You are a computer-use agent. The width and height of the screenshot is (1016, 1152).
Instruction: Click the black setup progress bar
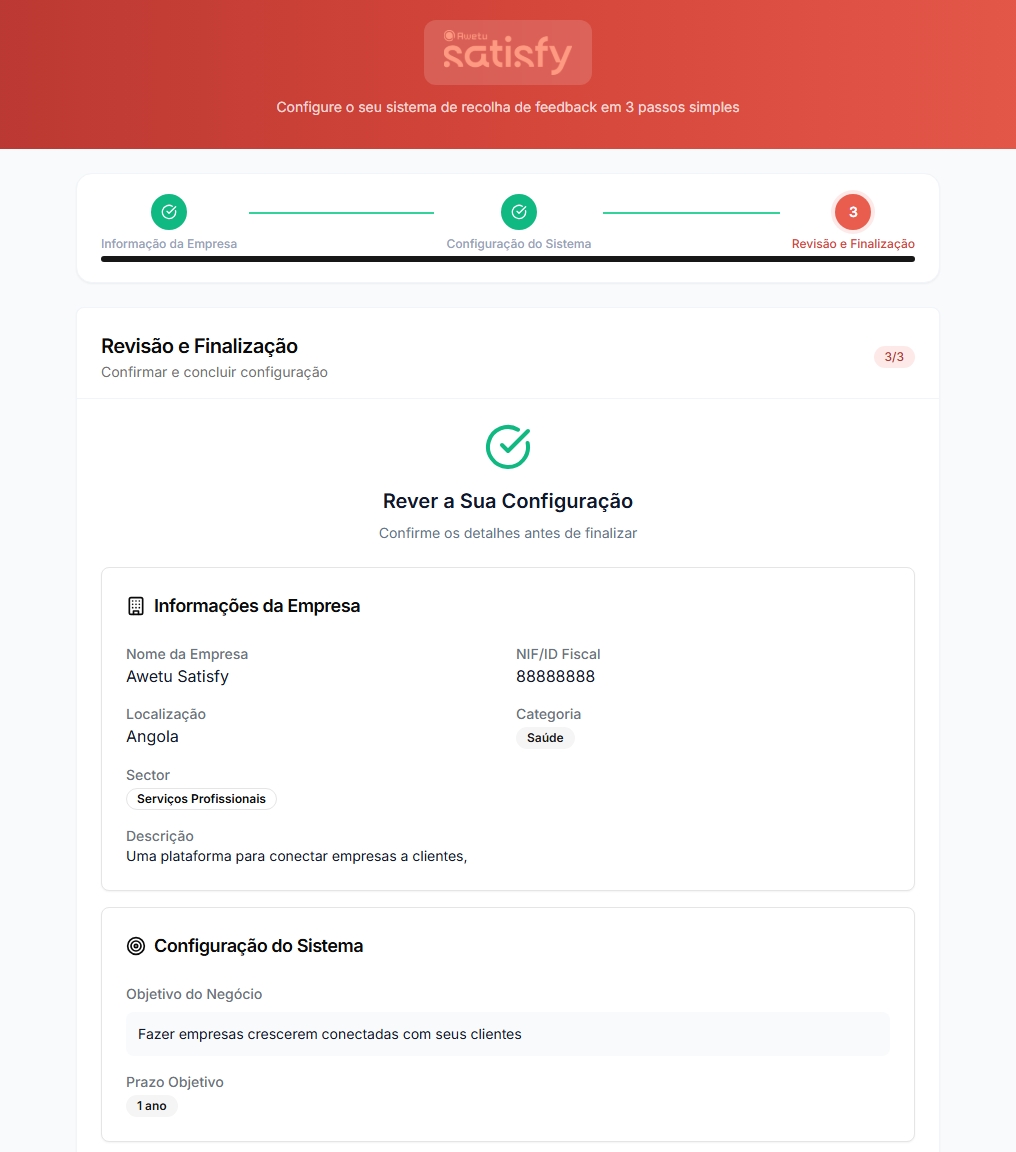(x=508, y=259)
